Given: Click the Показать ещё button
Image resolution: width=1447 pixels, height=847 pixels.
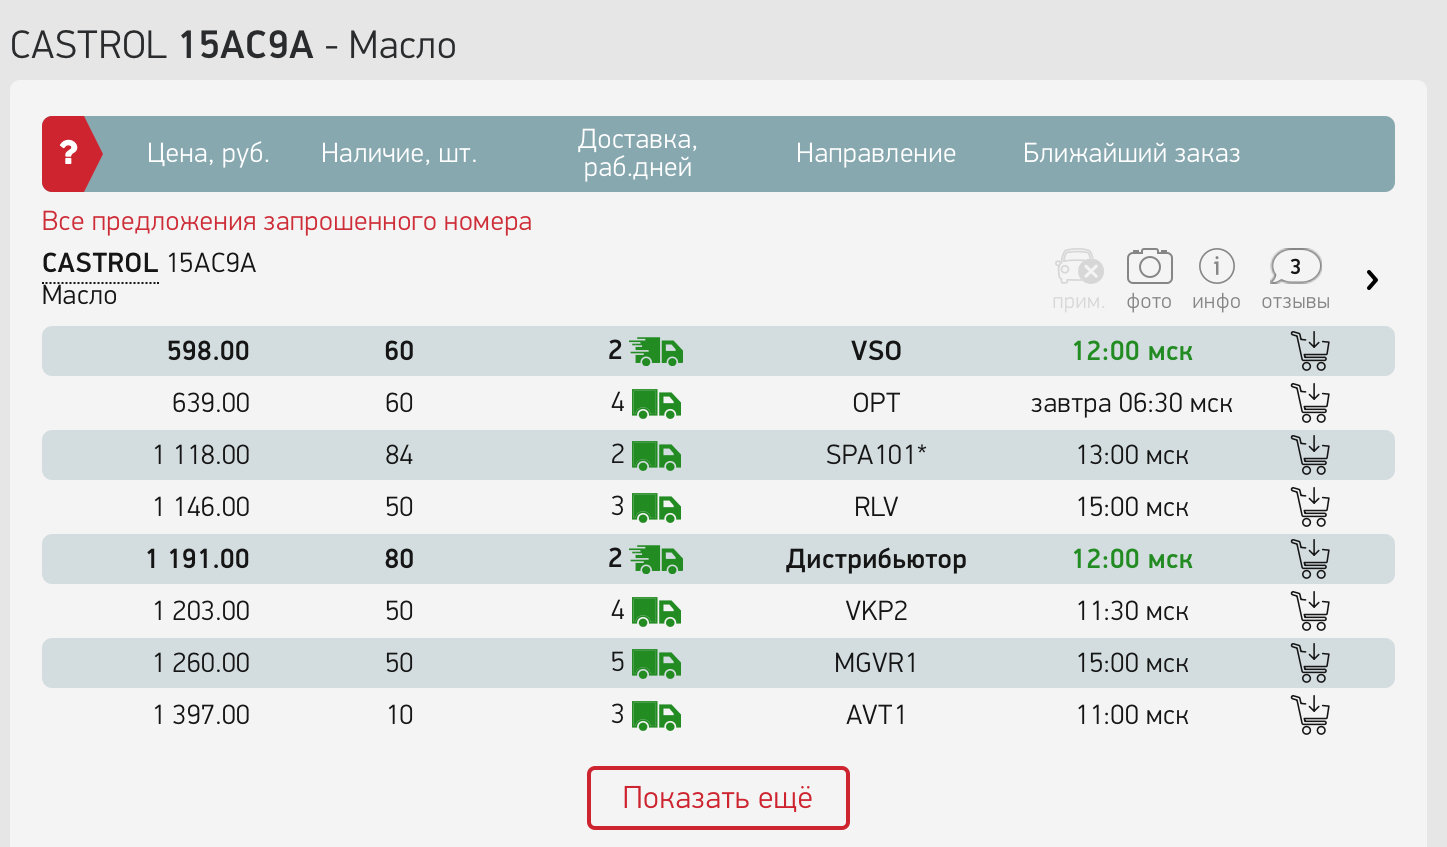Looking at the screenshot, I should pos(718,798).
